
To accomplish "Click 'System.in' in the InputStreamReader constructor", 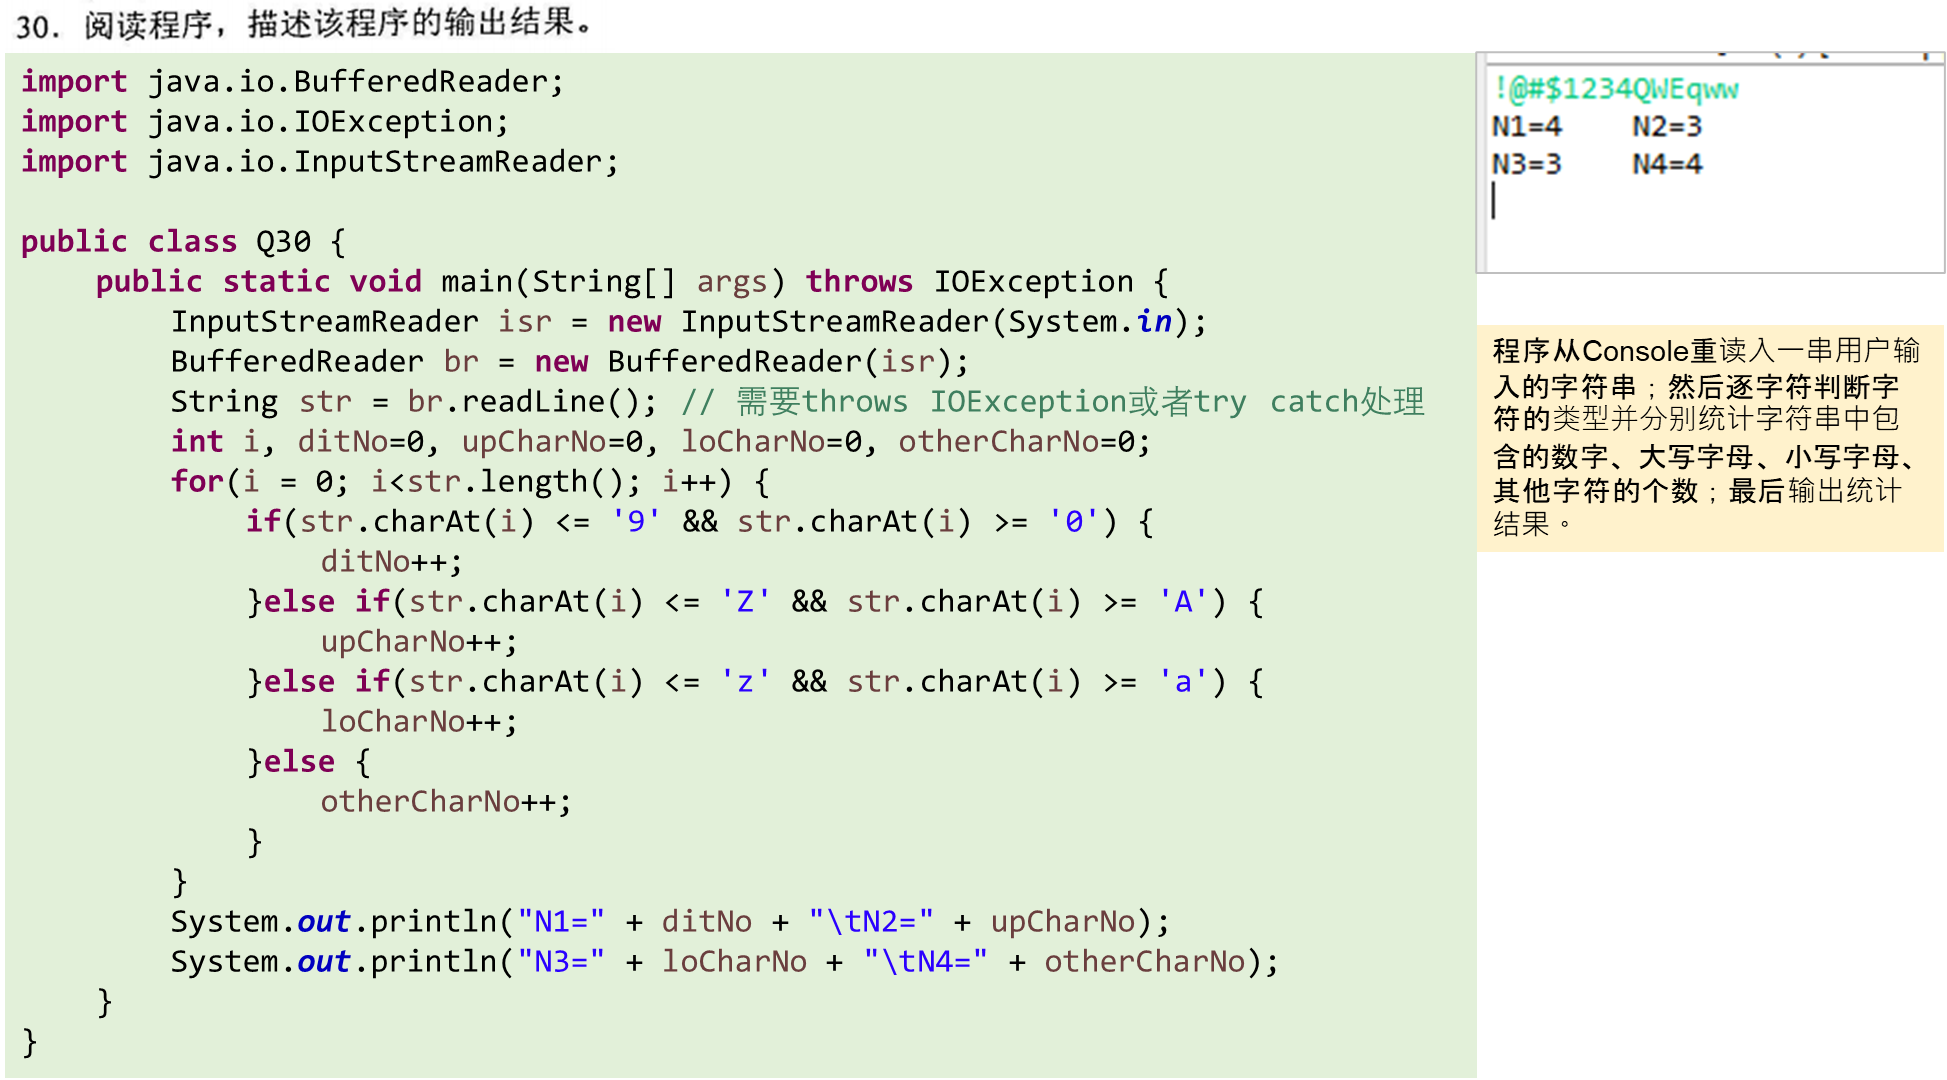I will [1089, 322].
